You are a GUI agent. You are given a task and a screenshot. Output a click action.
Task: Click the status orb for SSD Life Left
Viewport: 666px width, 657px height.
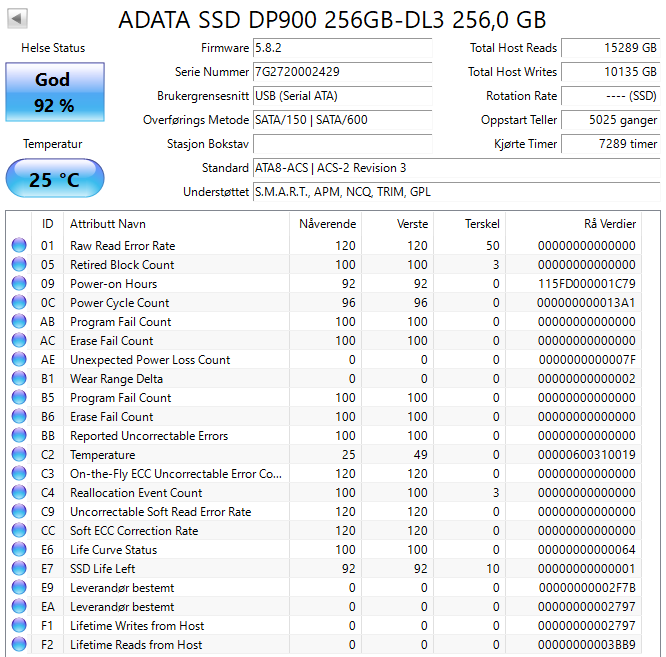19,568
